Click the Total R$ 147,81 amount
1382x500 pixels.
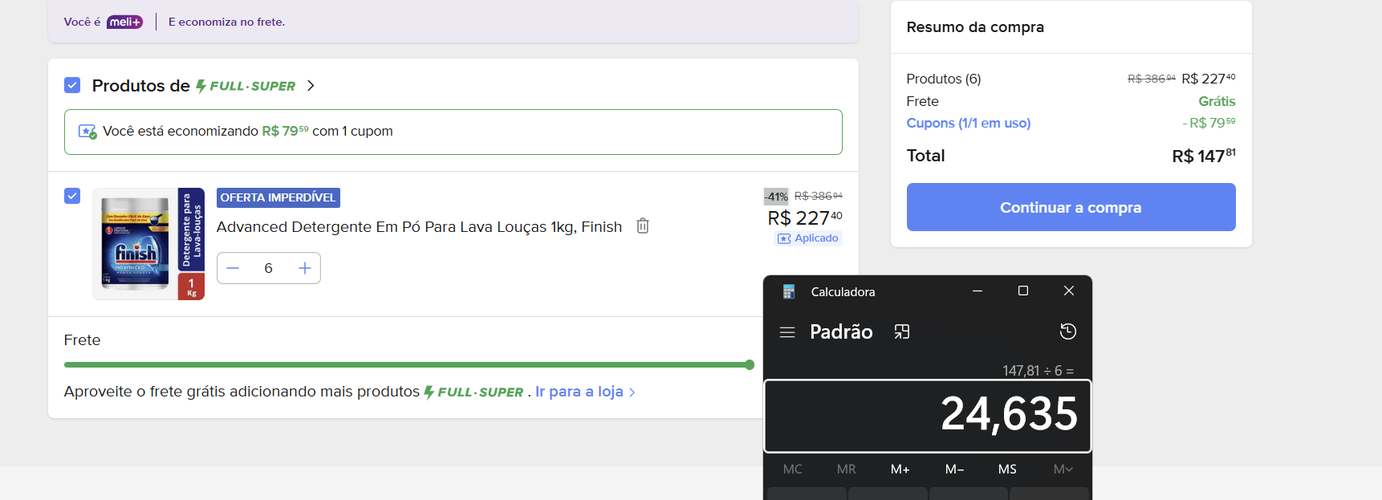click(1204, 156)
